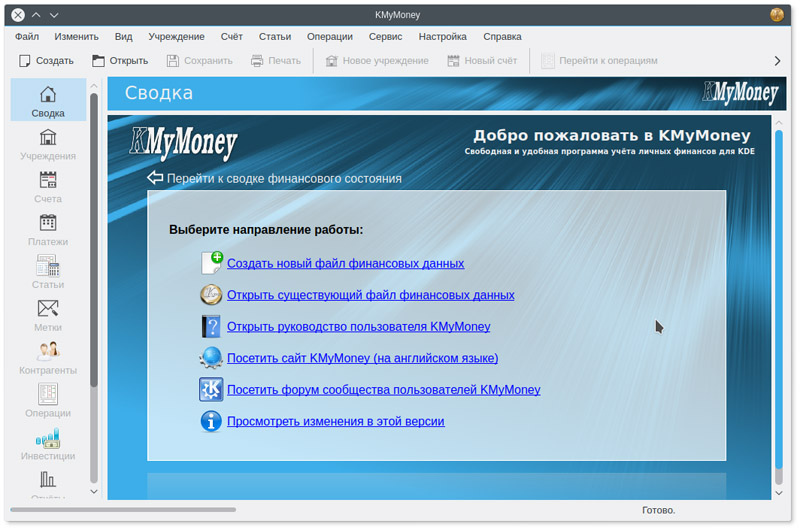Click the horizontal scrollbar at the window bottom
This screenshot has height=530, width=800.
click(x=123, y=509)
